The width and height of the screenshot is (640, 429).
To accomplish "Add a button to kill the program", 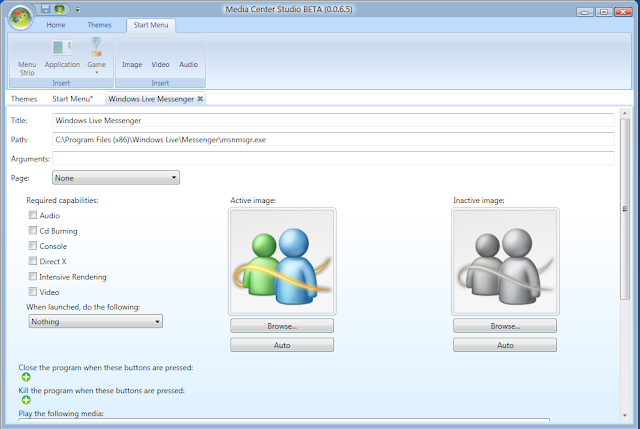I will [26, 400].
